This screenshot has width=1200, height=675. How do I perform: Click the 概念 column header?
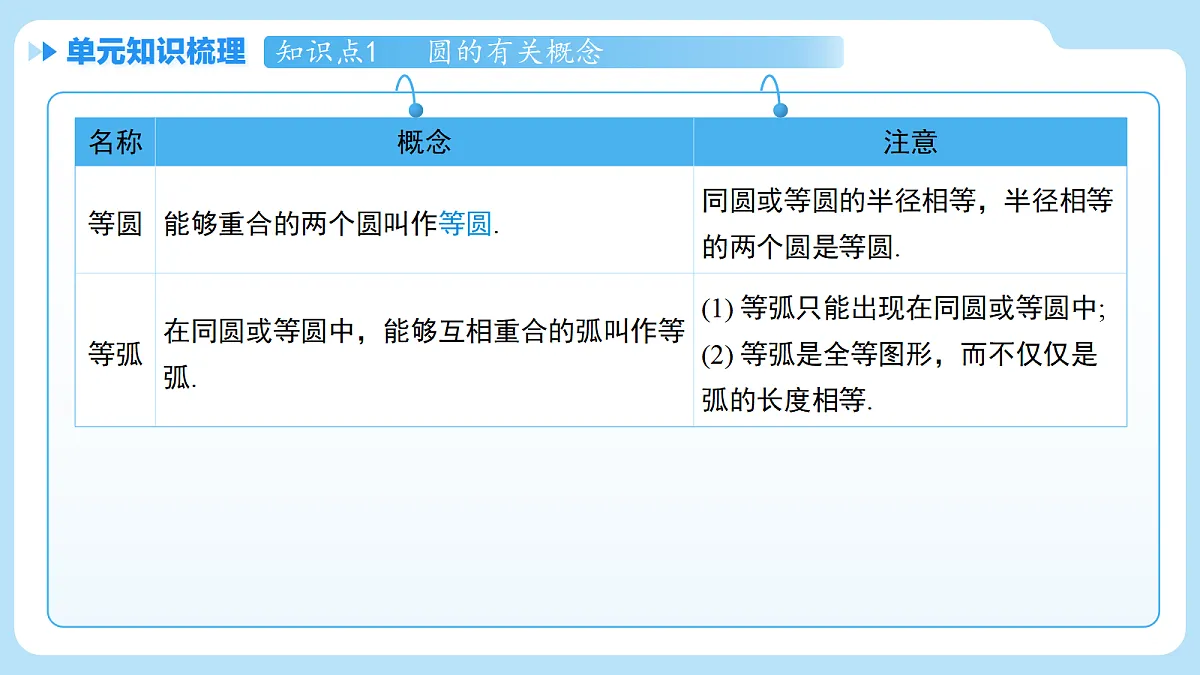tap(424, 142)
